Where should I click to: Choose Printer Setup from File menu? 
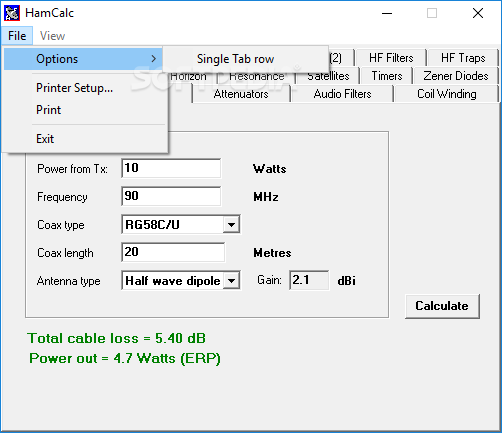(x=74, y=88)
